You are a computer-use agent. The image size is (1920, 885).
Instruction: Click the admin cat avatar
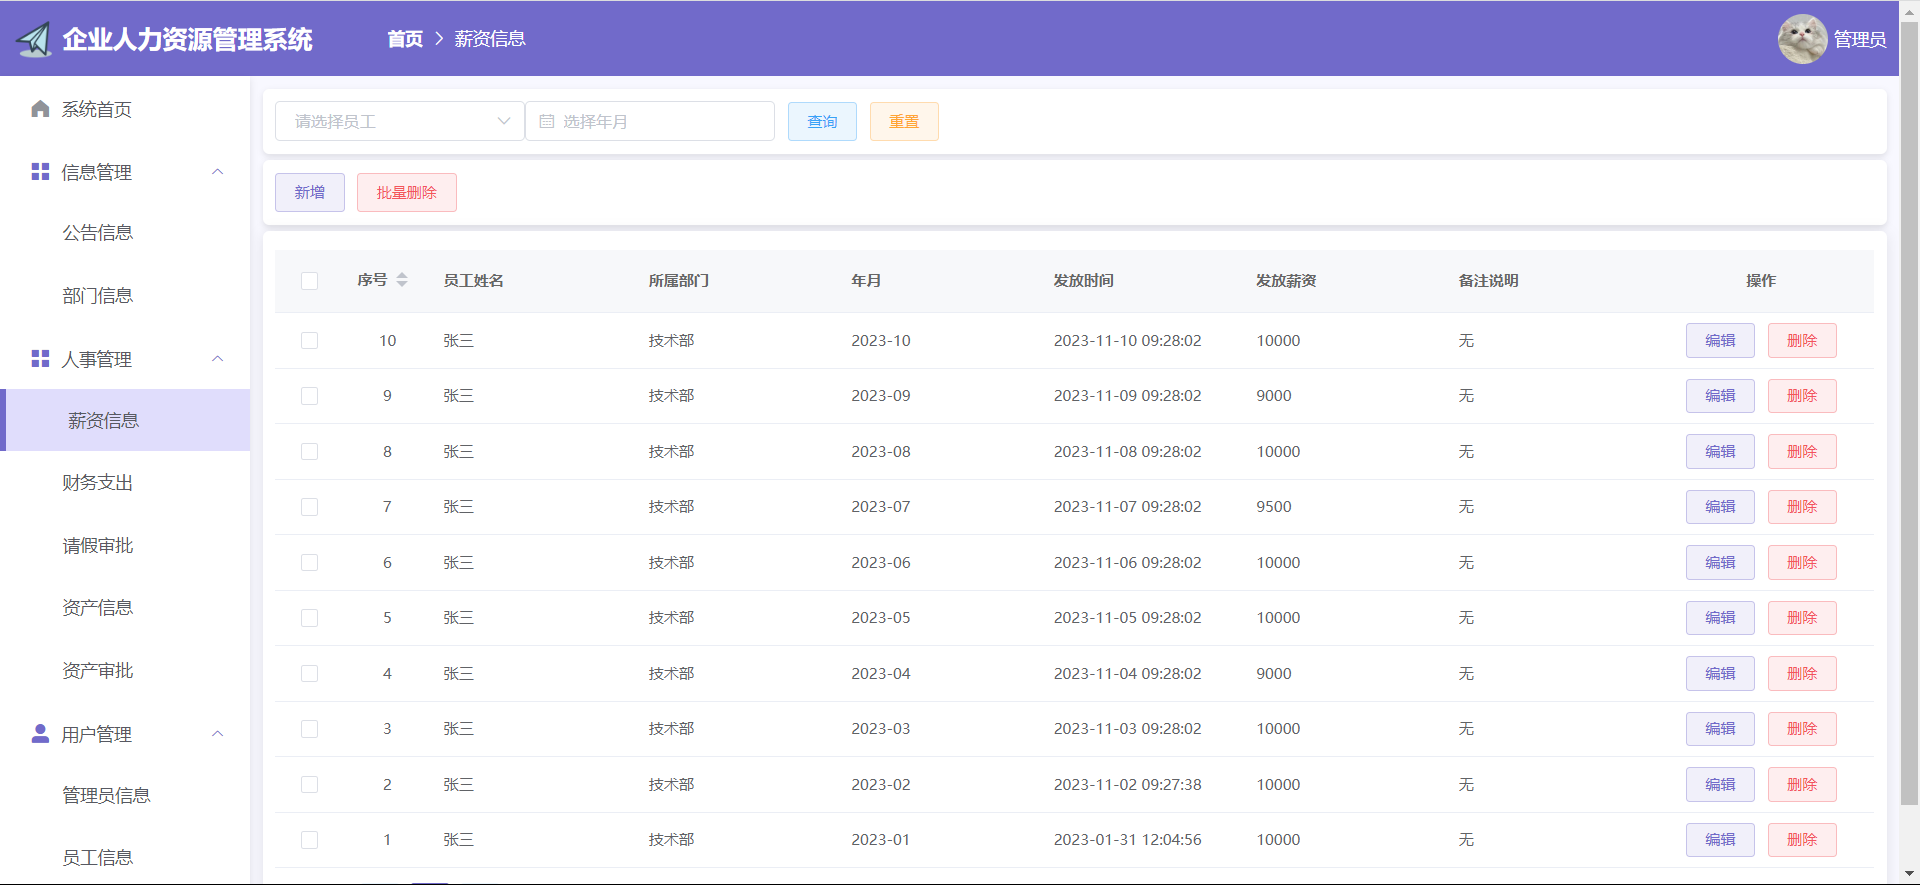coord(1802,39)
